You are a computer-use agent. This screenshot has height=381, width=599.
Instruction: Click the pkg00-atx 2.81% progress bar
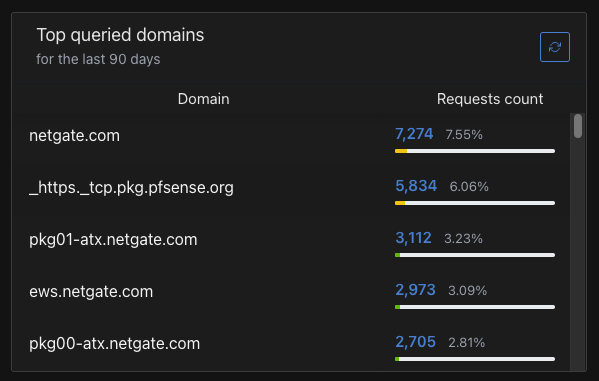[x=475, y=359]
